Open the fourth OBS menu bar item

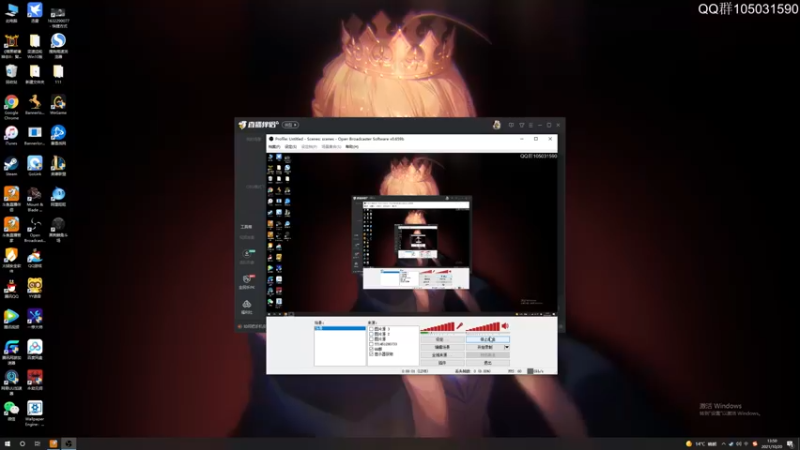(331, 147)
